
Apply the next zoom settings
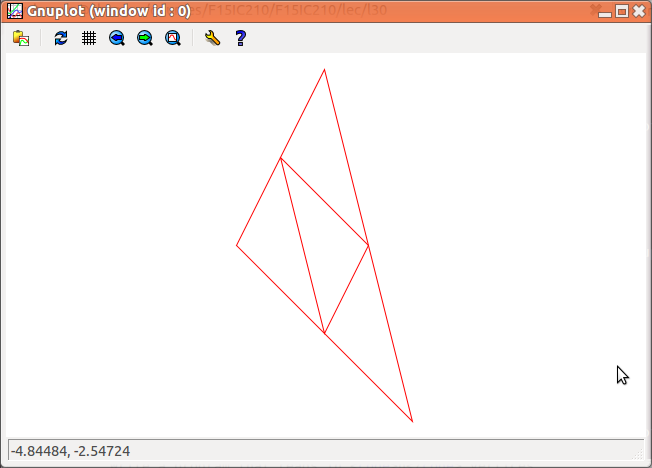(145, 38)
